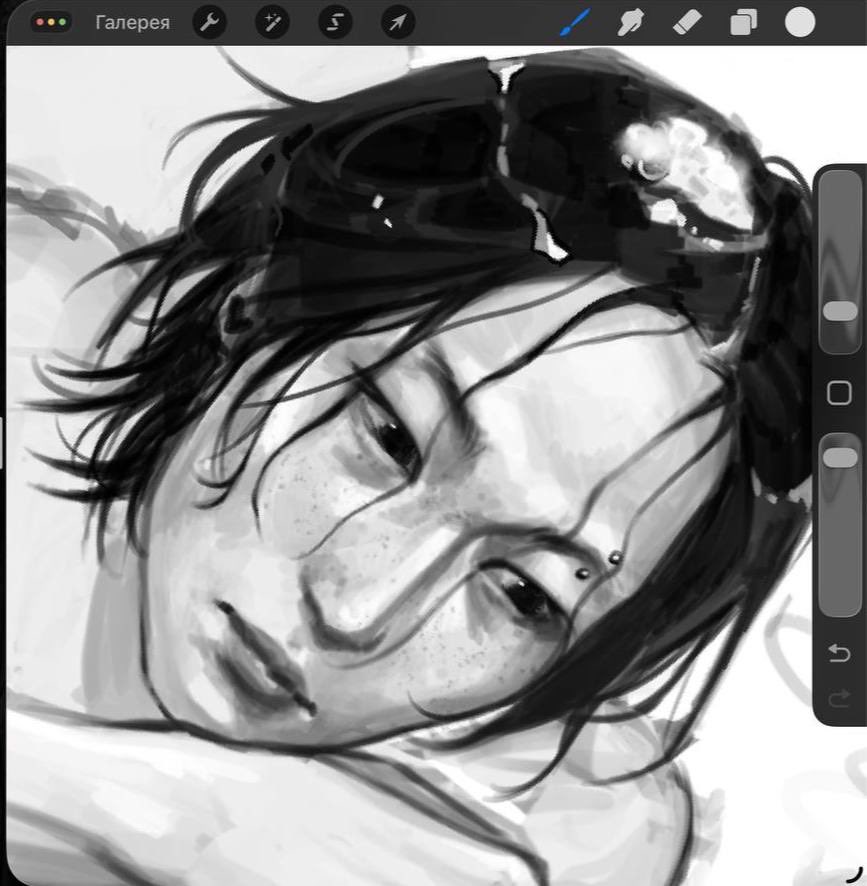Tap the square Modify button in sidebar

pyautogui.click(x=839, y=393)
